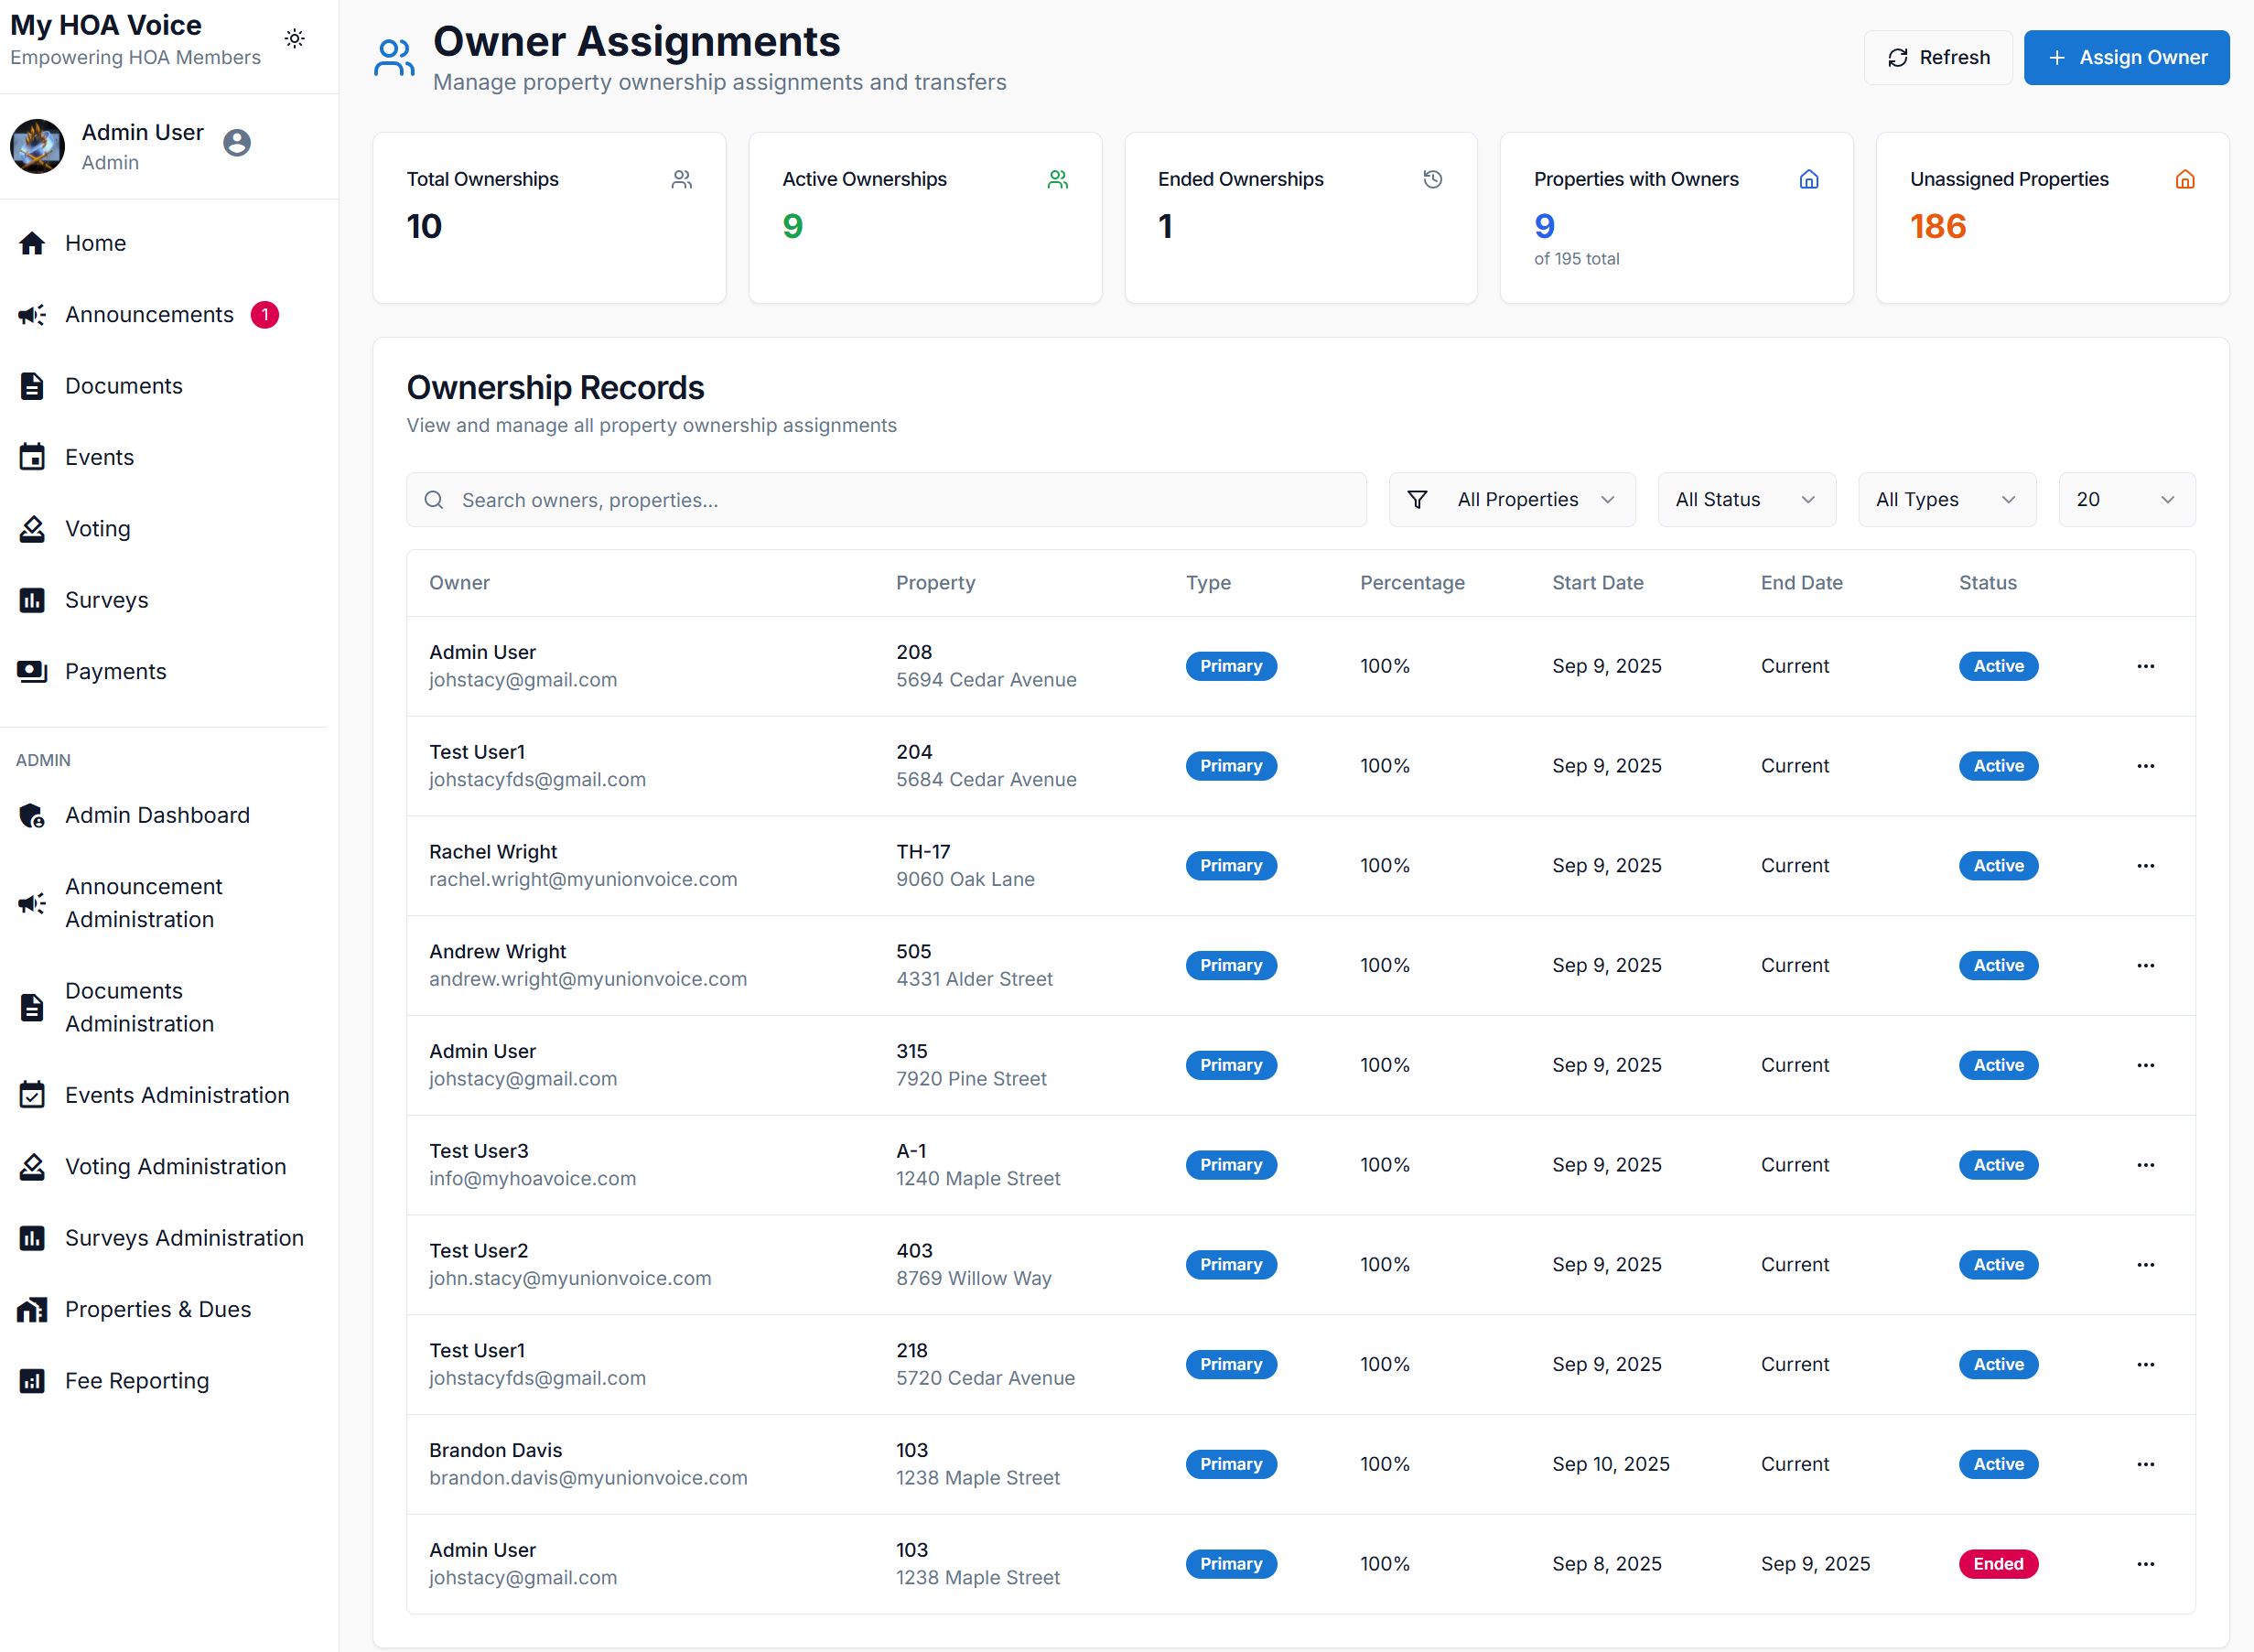Click the search owners and properties field
Screen dimensions: 2254x1652
pos(886,500)
